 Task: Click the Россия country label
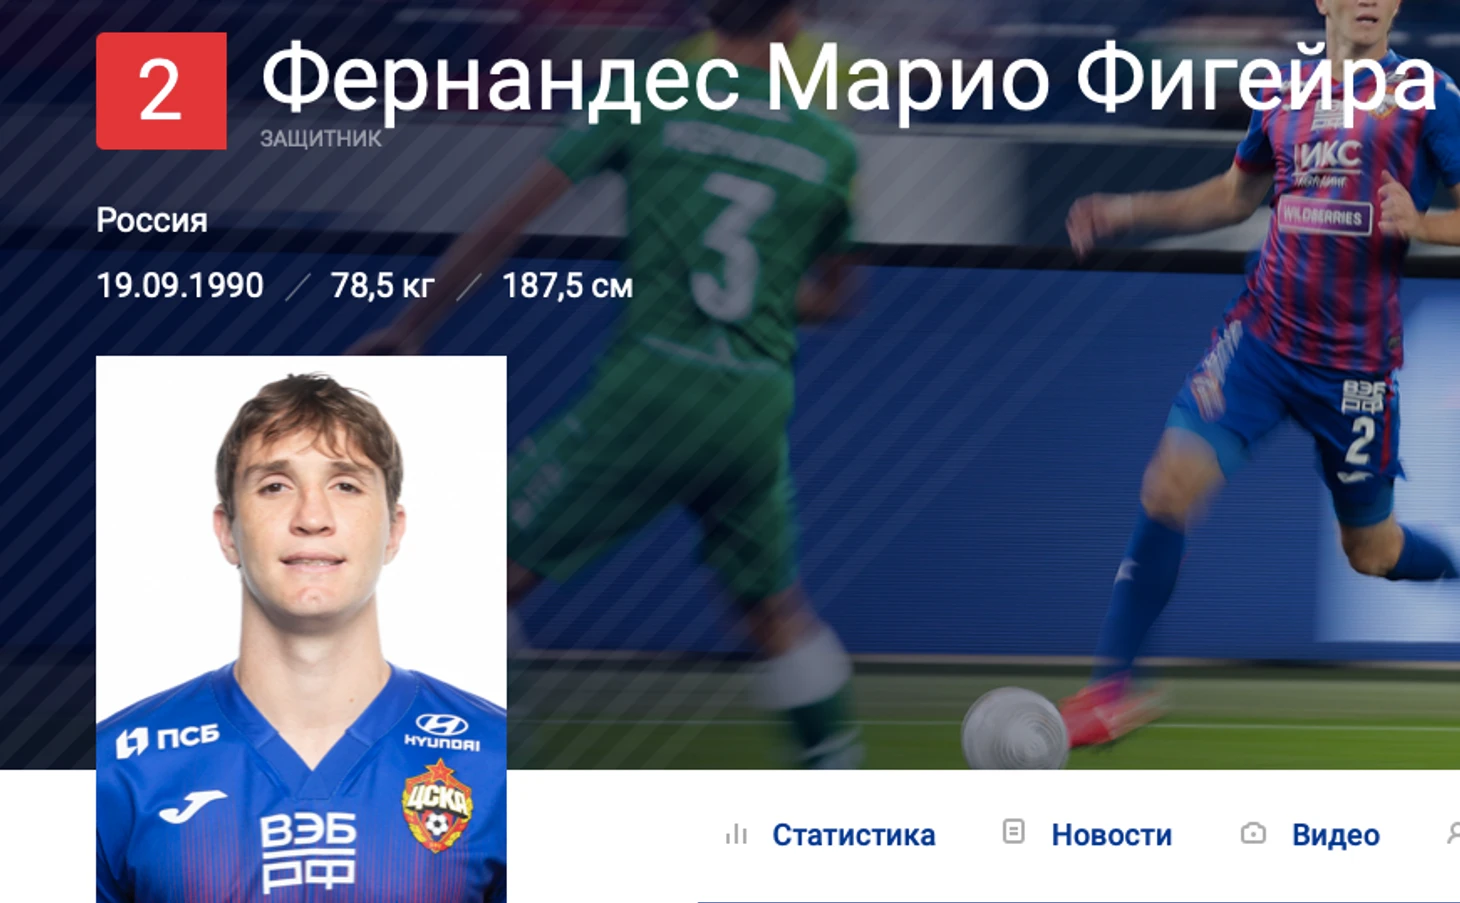coord(152,221)
